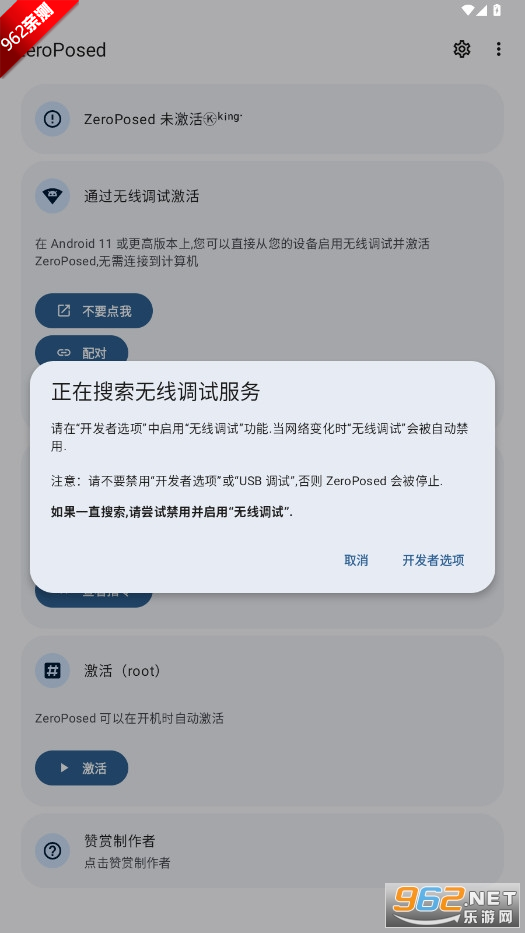Image resolution: width=525 pixels, height=933 pixels.
Task: Tap the exclamation status icon
Action: [x=52, y=119]
